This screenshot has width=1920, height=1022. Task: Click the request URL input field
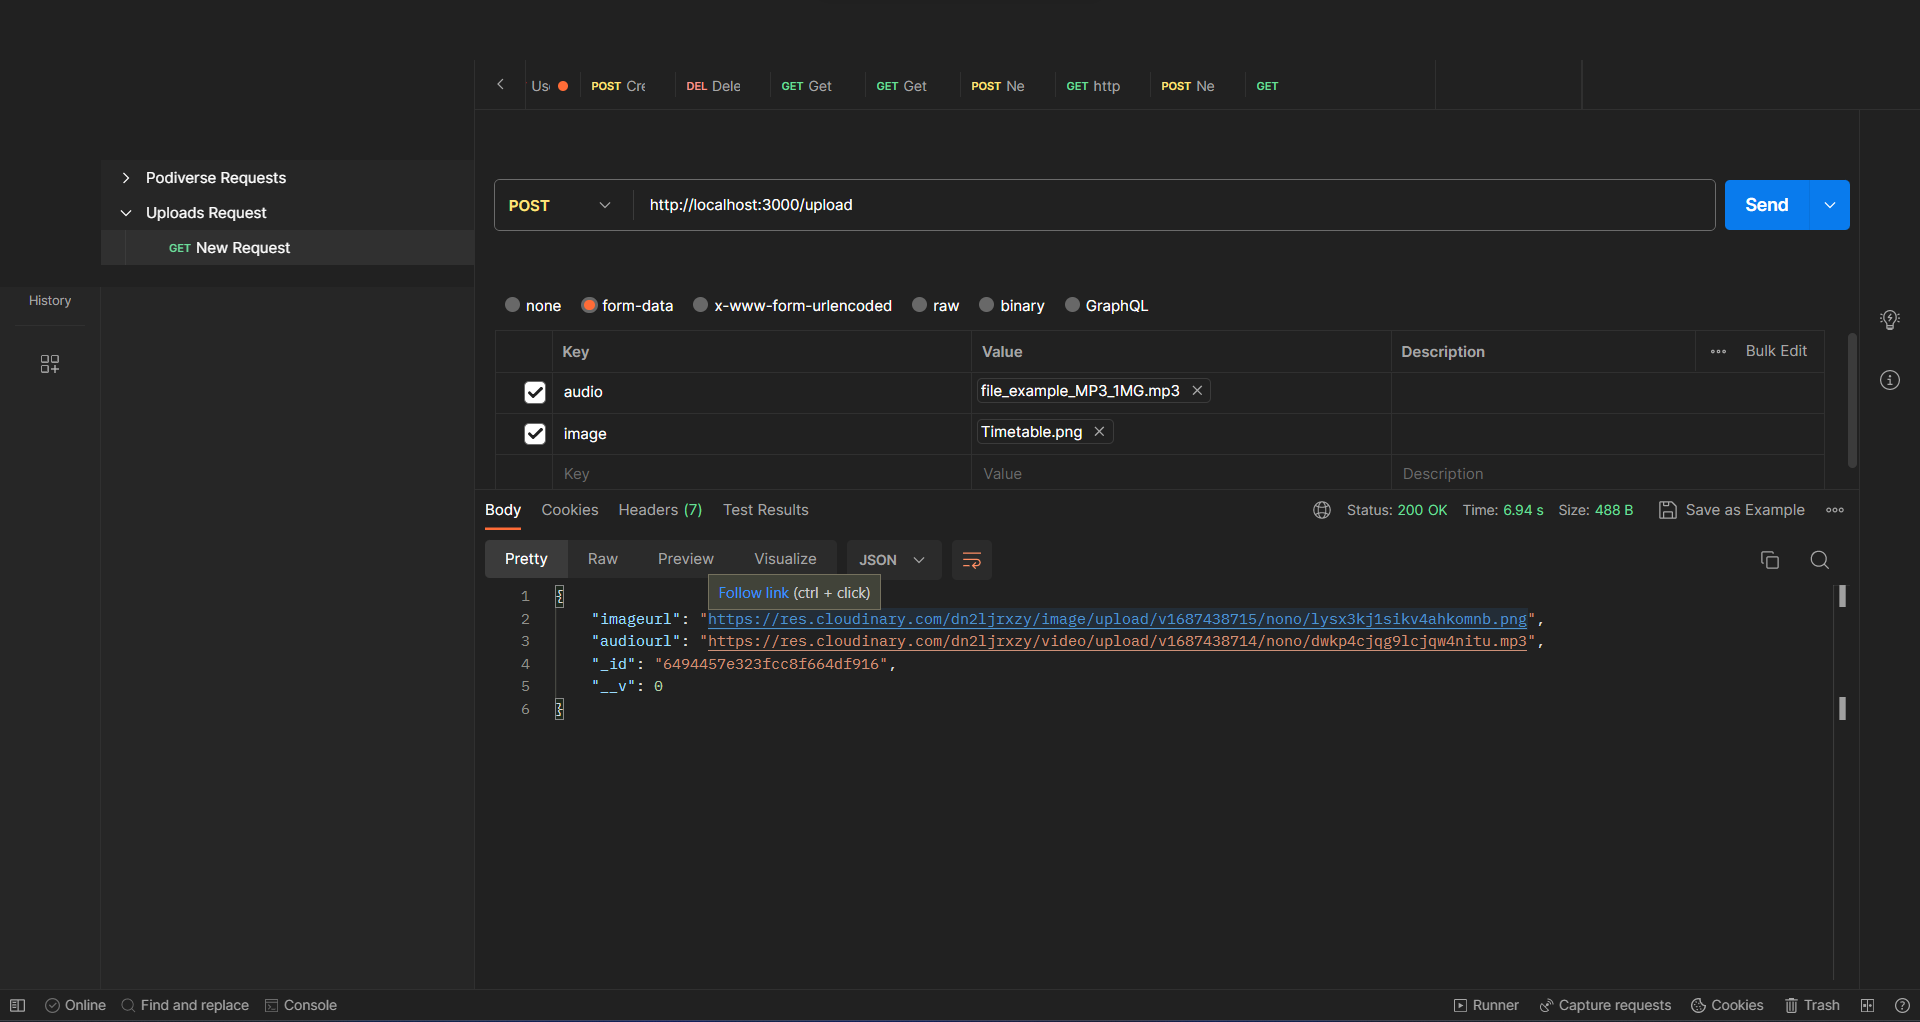coord(1174,205)
